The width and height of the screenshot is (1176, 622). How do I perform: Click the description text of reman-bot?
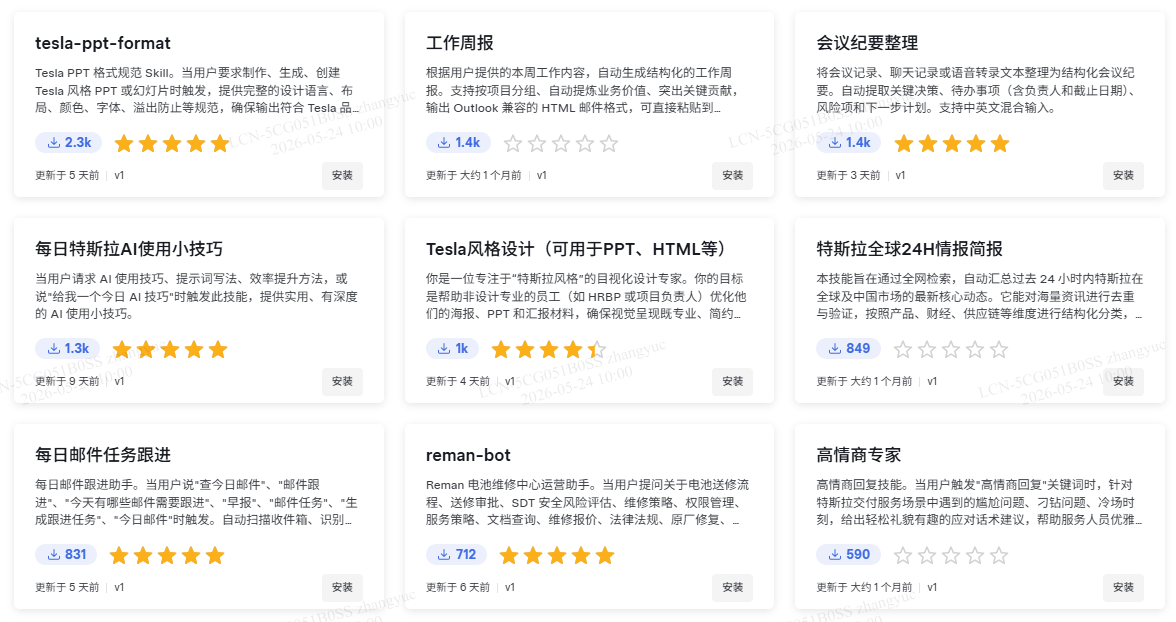[587, 502]
